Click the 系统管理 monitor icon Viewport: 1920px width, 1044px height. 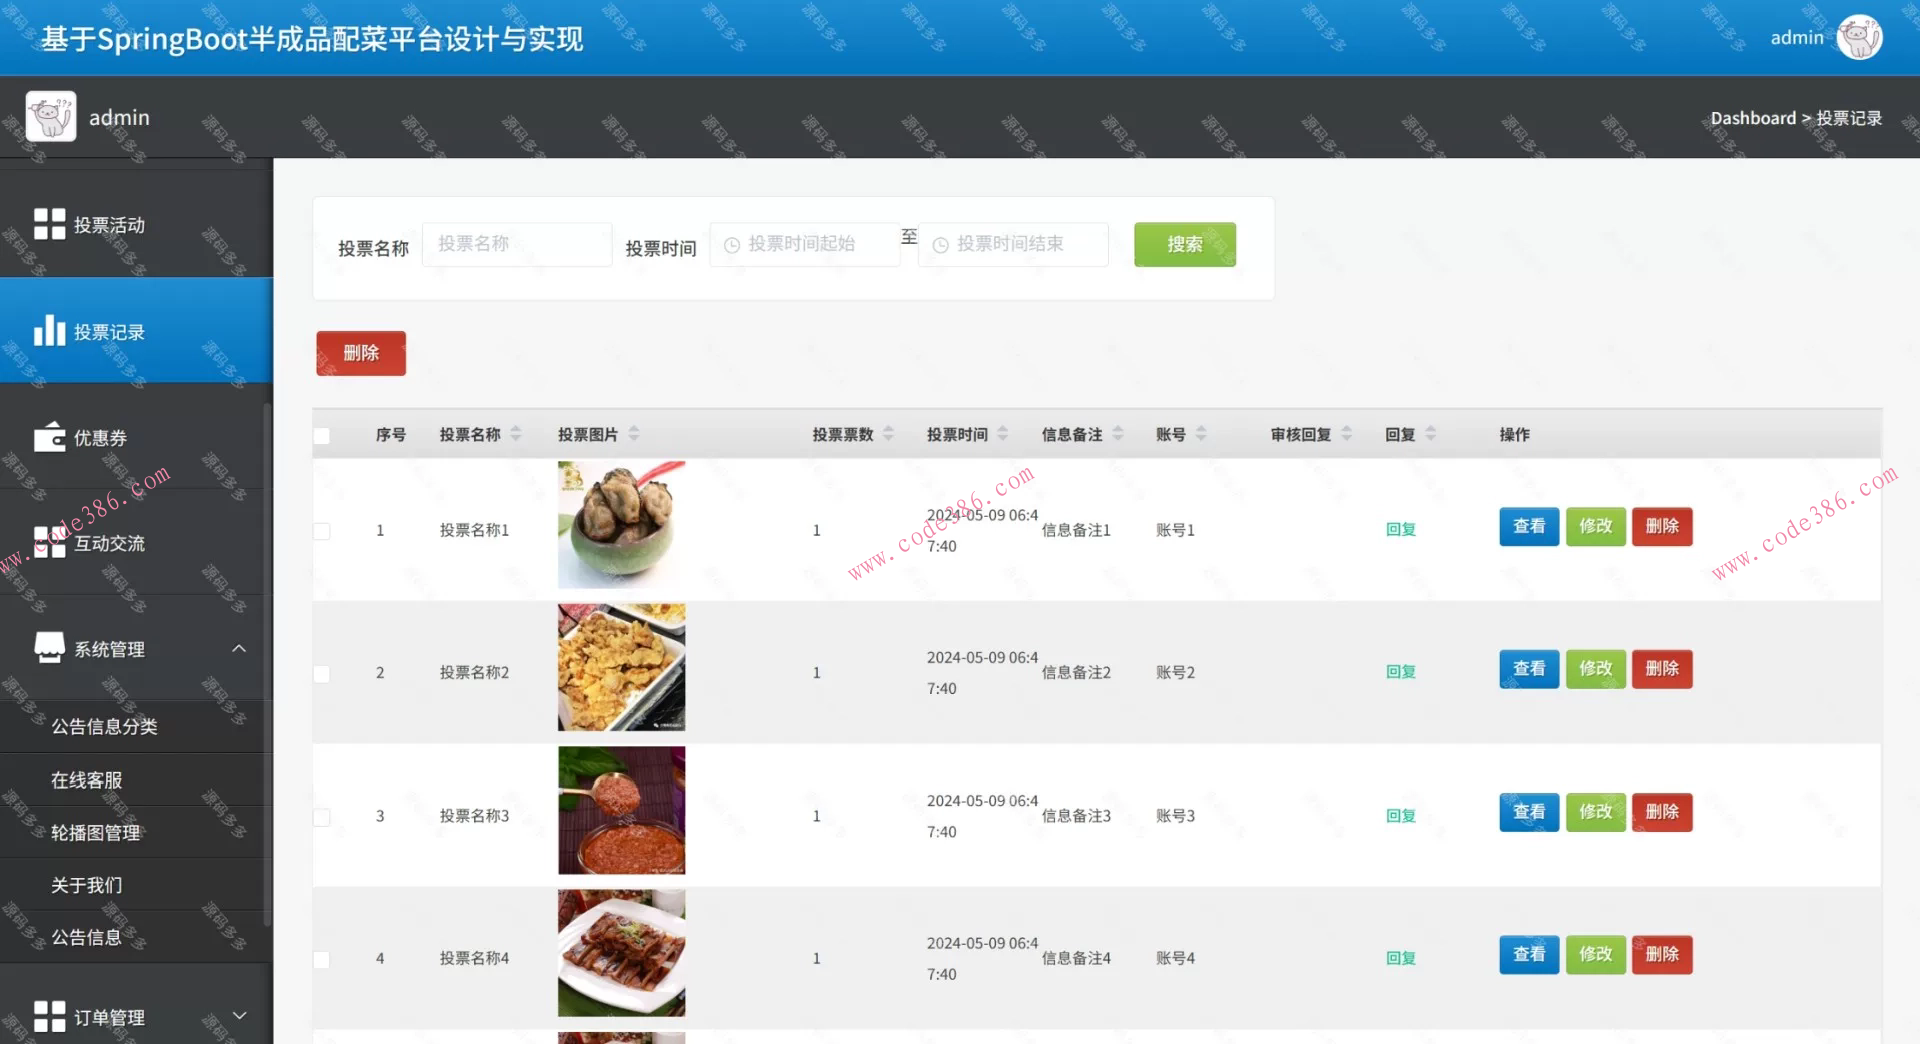[50, 647]
